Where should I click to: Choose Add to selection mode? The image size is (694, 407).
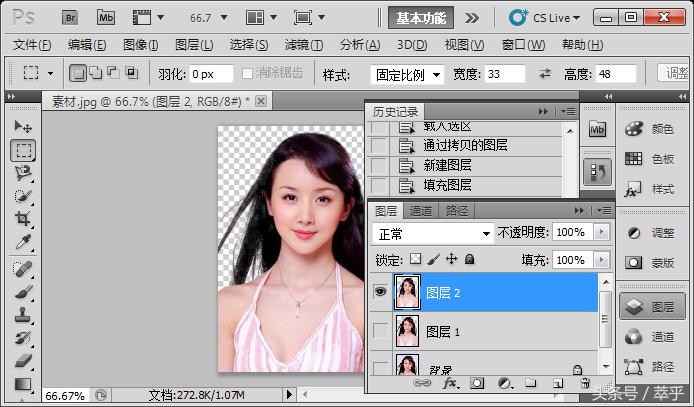point(96,73)
